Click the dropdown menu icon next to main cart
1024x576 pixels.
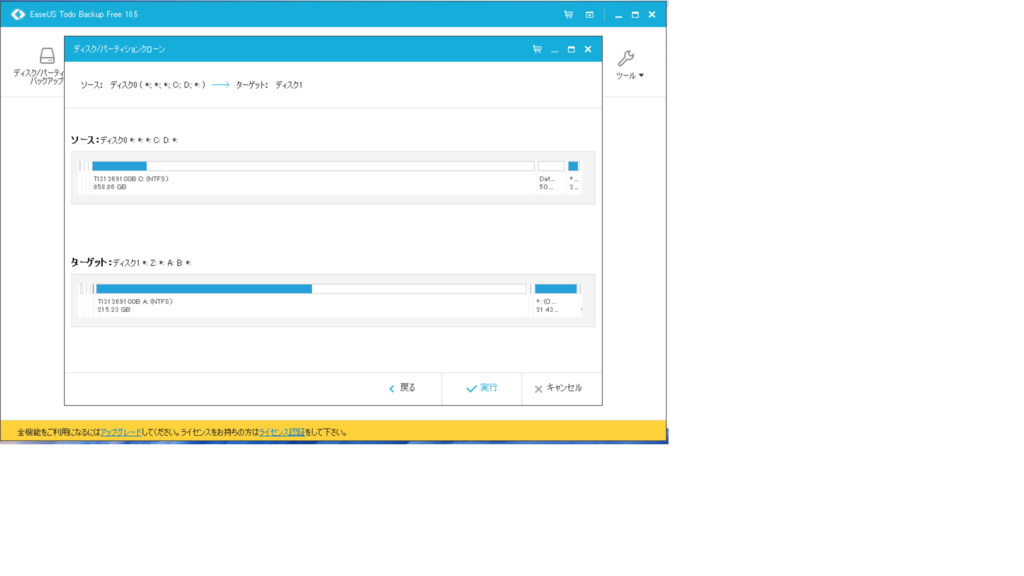tap(589, 14)
